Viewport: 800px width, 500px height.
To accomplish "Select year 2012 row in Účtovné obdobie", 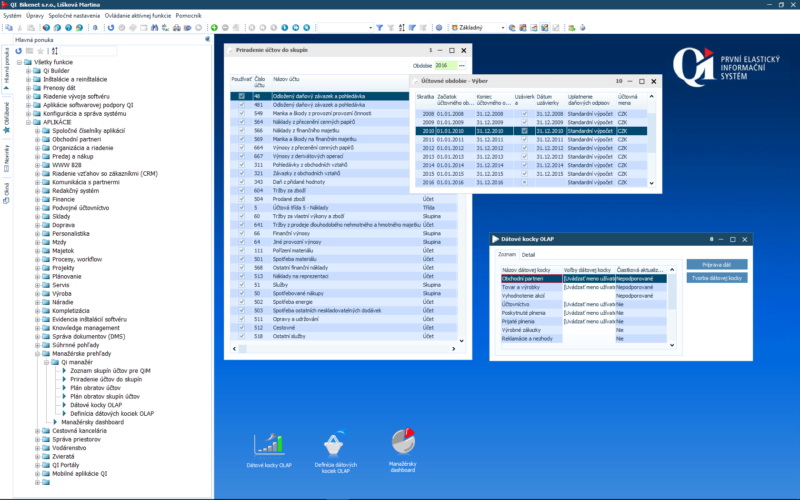I will coord(531,148).
